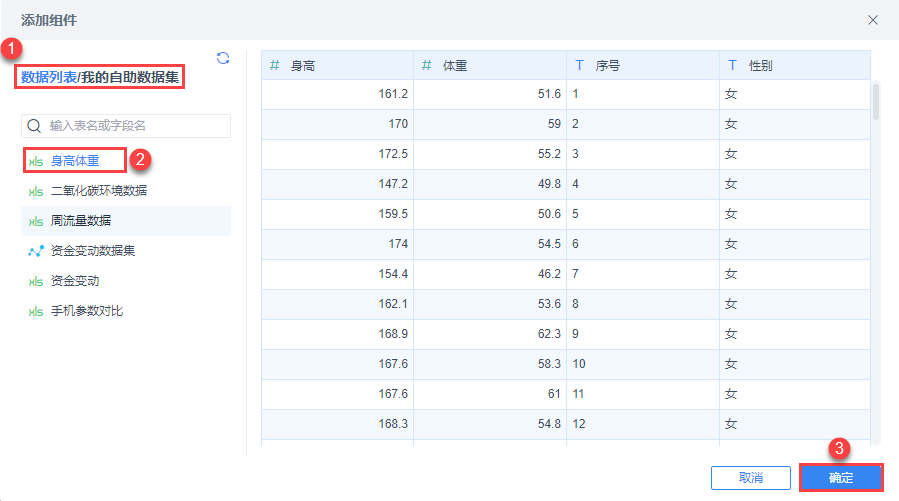The image size is (899, 501).
Task: Focus the 输入表名或字段名 search field
Action: pyautogui.click(x=126, y=126)
